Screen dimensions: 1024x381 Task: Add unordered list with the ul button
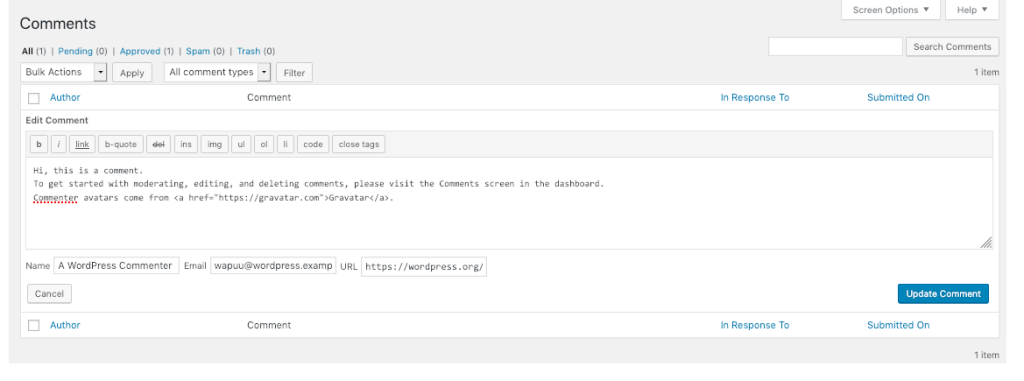241,144
